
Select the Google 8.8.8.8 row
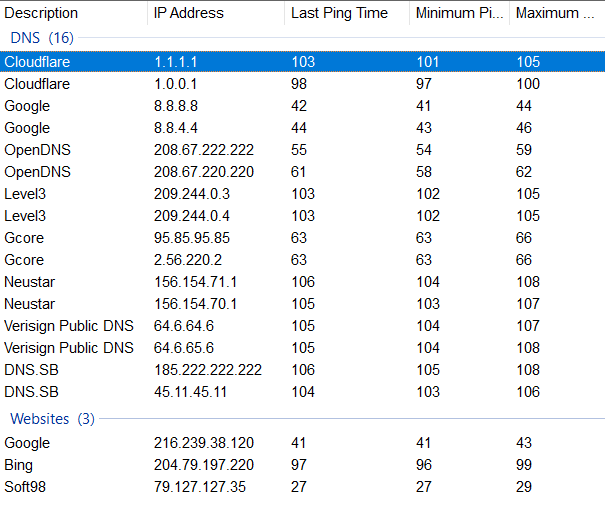302,106
